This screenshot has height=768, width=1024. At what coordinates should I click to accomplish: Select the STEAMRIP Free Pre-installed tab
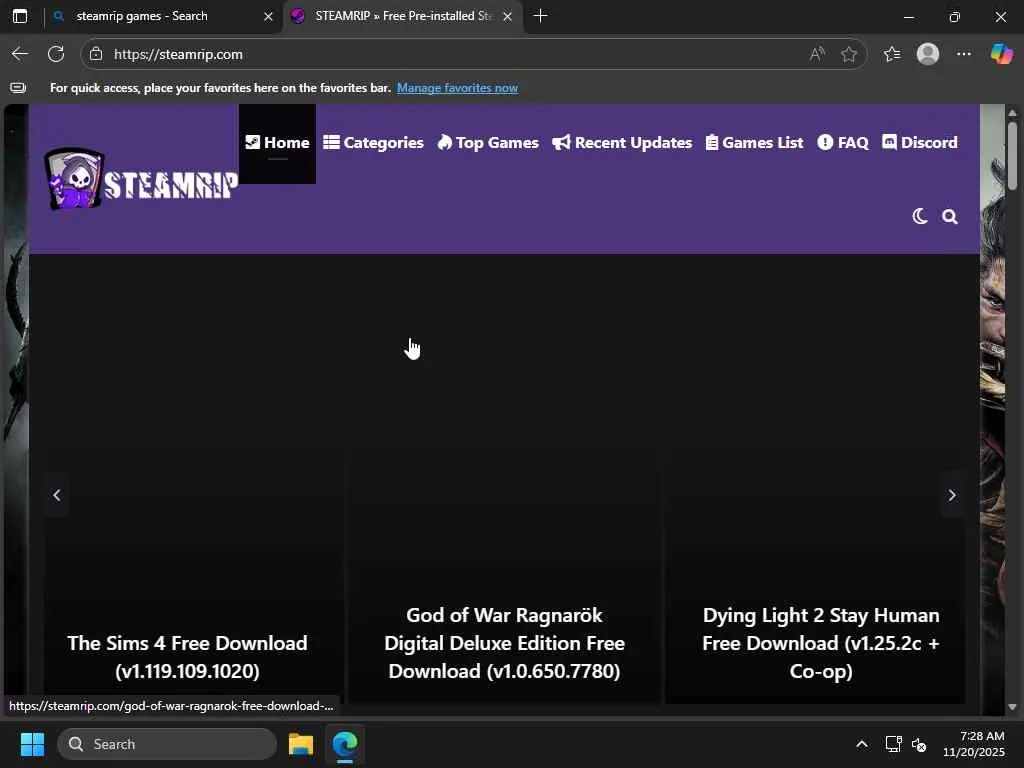(x=403, y=16)
